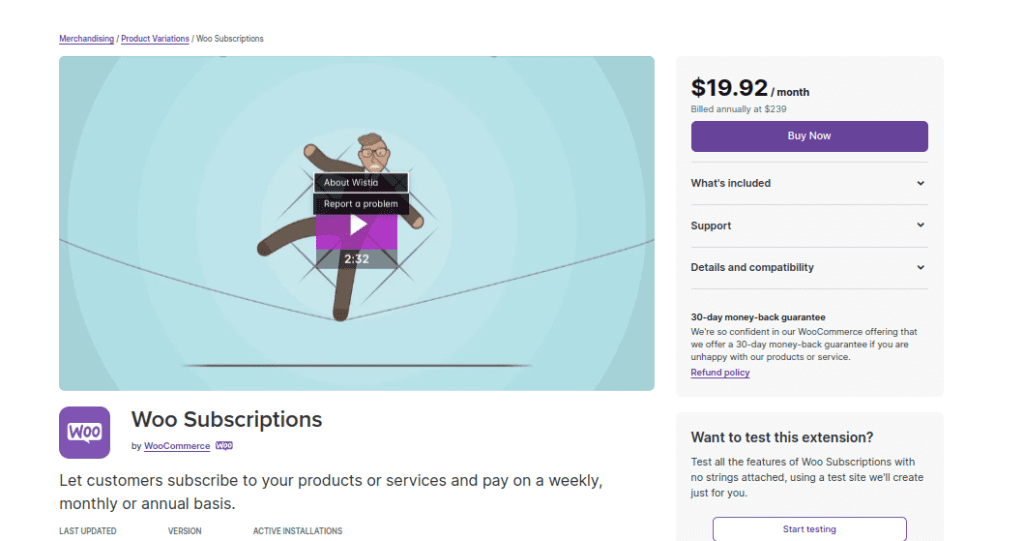Expand Details and compatibility section
Screen dimensions: 1024x541
tap(809, 268)
